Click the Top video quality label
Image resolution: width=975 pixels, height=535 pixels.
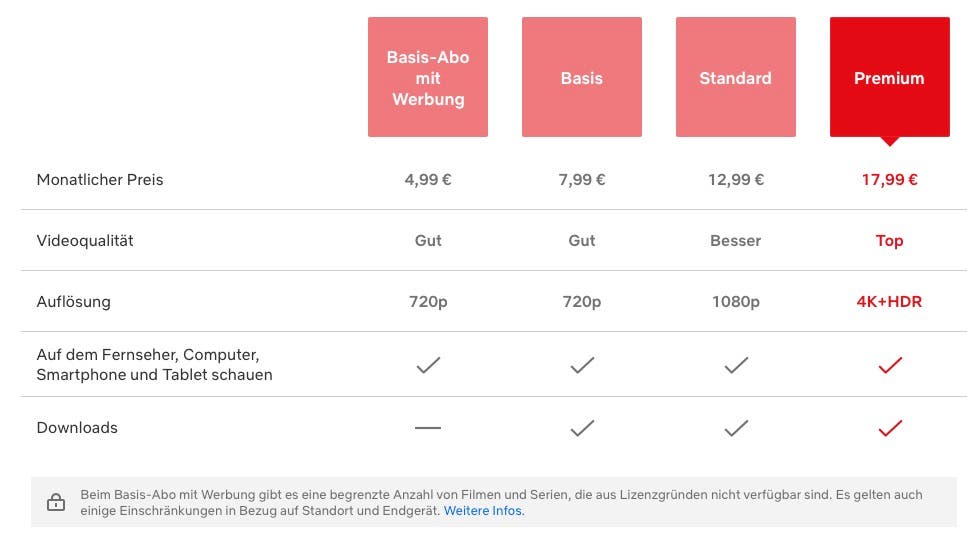(x=889, y=241)
